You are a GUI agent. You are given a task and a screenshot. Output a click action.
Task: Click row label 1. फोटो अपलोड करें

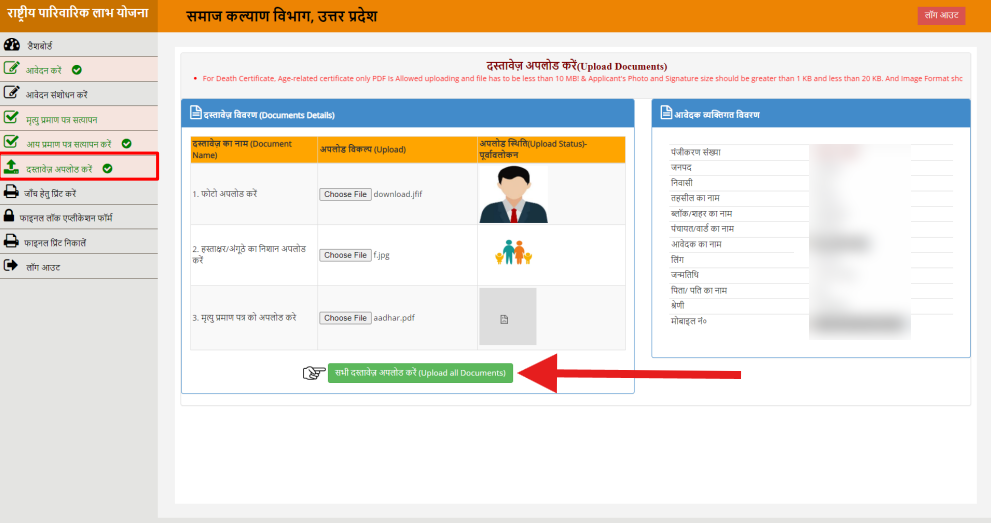pyautogui.click(x=225, y=194)
